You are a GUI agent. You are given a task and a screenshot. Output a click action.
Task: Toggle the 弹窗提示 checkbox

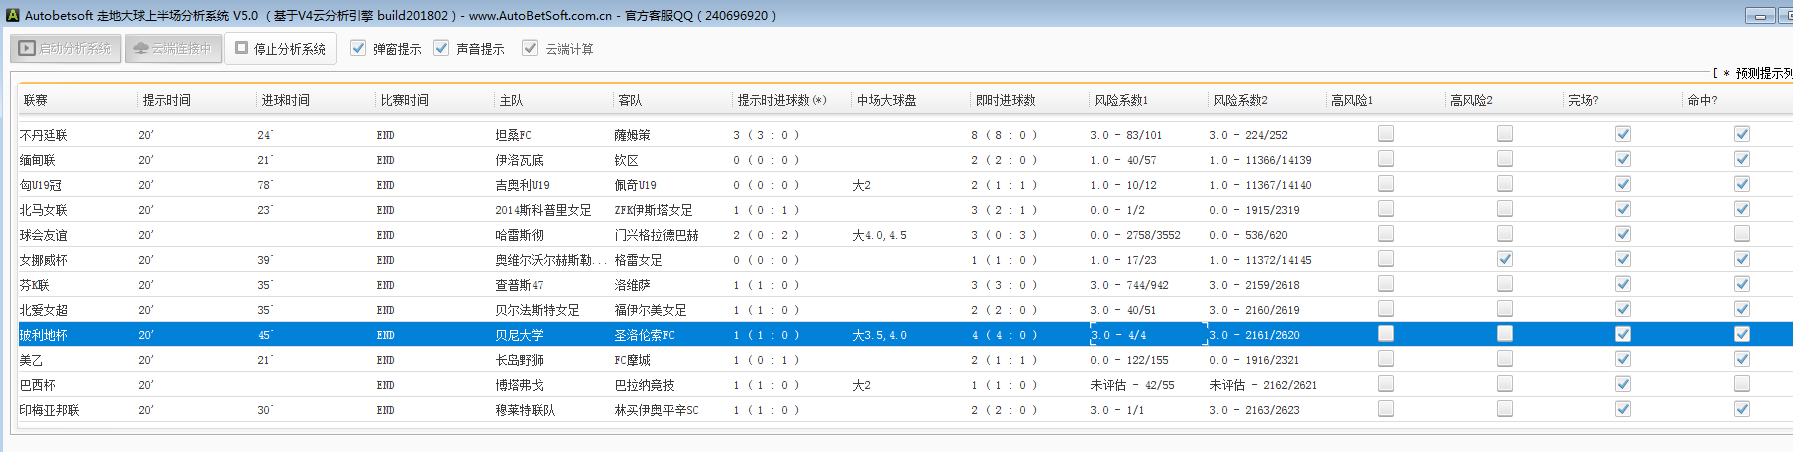(358, 48)
